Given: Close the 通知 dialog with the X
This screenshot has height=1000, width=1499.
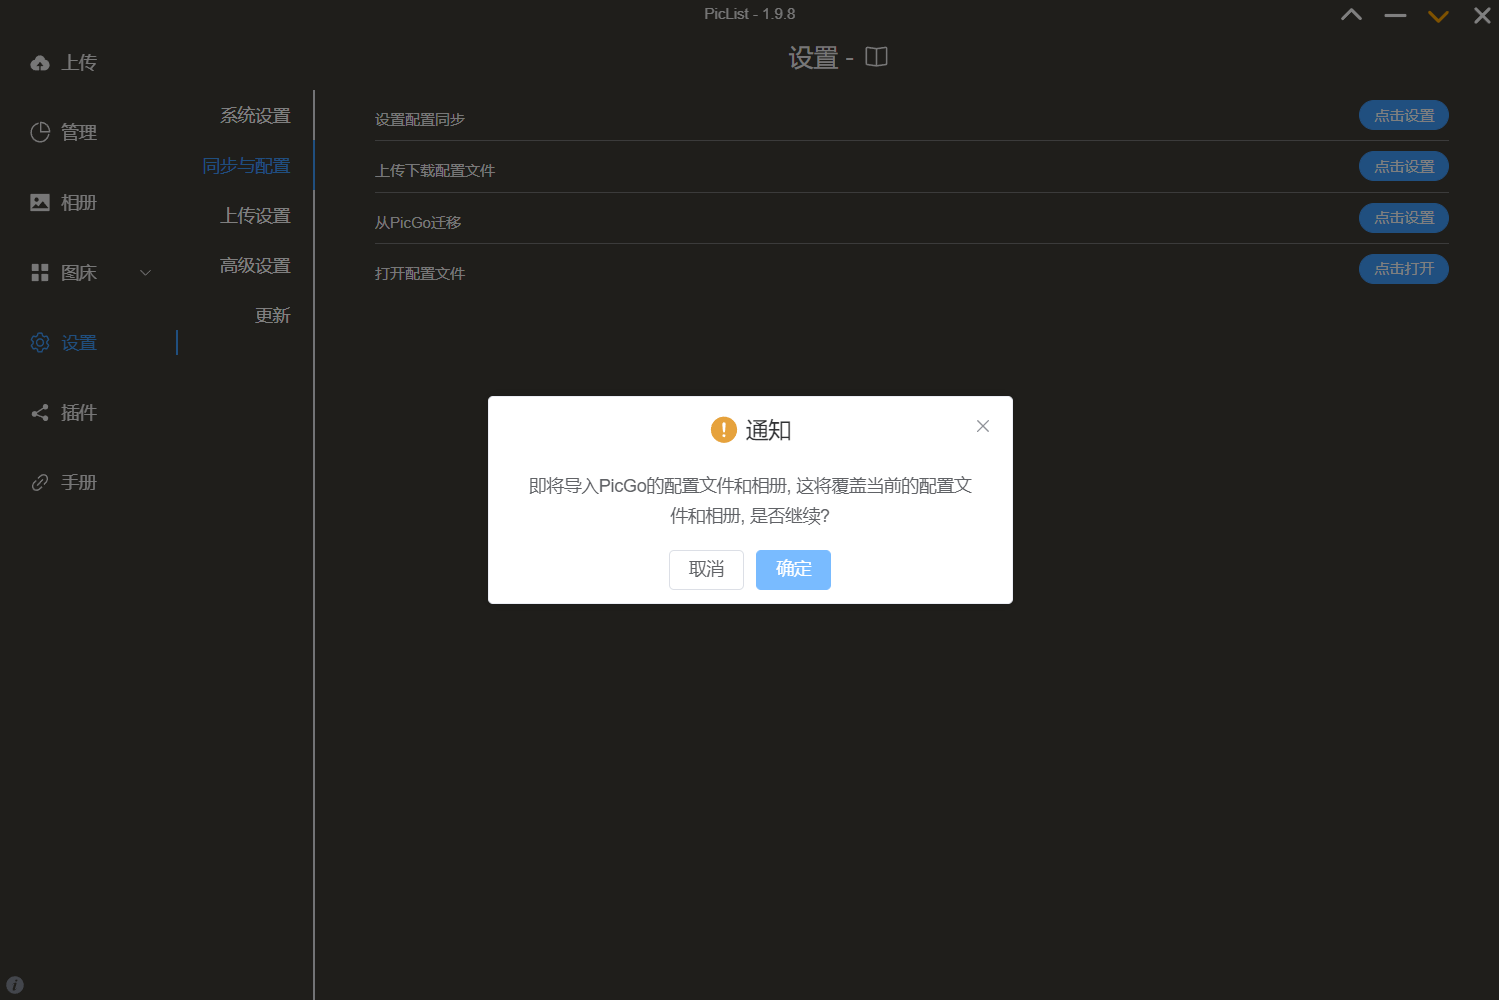Looking at the screenshot, I should click(x=983, y=426).
